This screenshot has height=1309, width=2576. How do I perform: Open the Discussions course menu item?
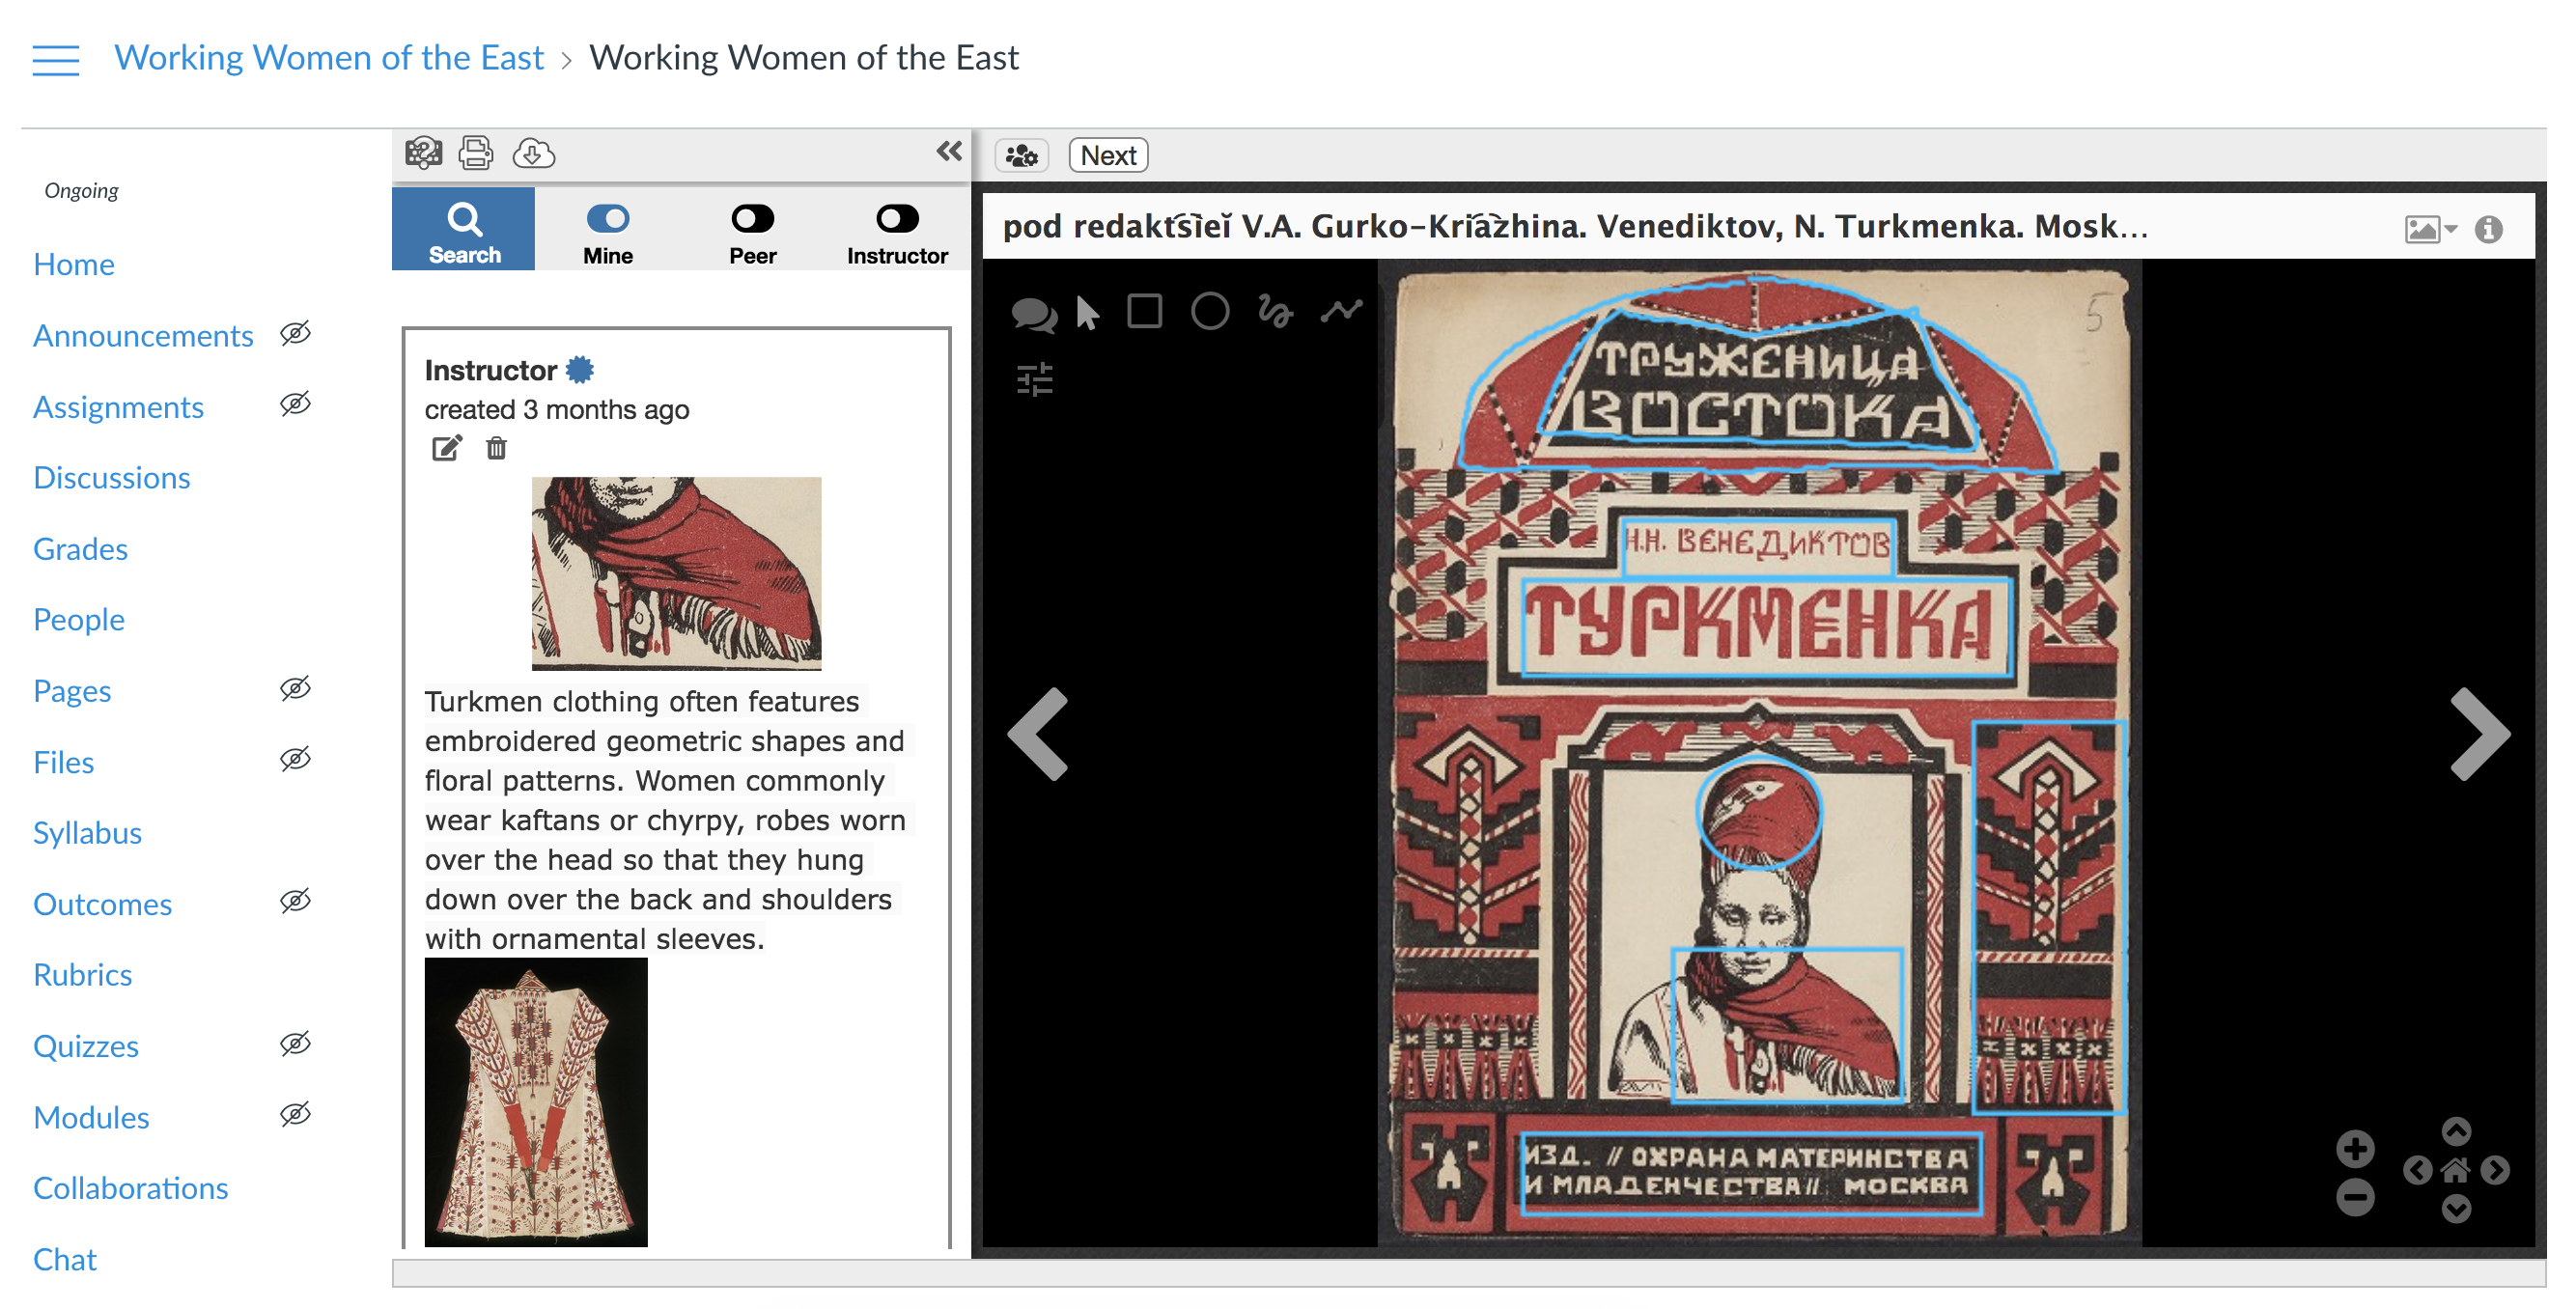point(111,477)
